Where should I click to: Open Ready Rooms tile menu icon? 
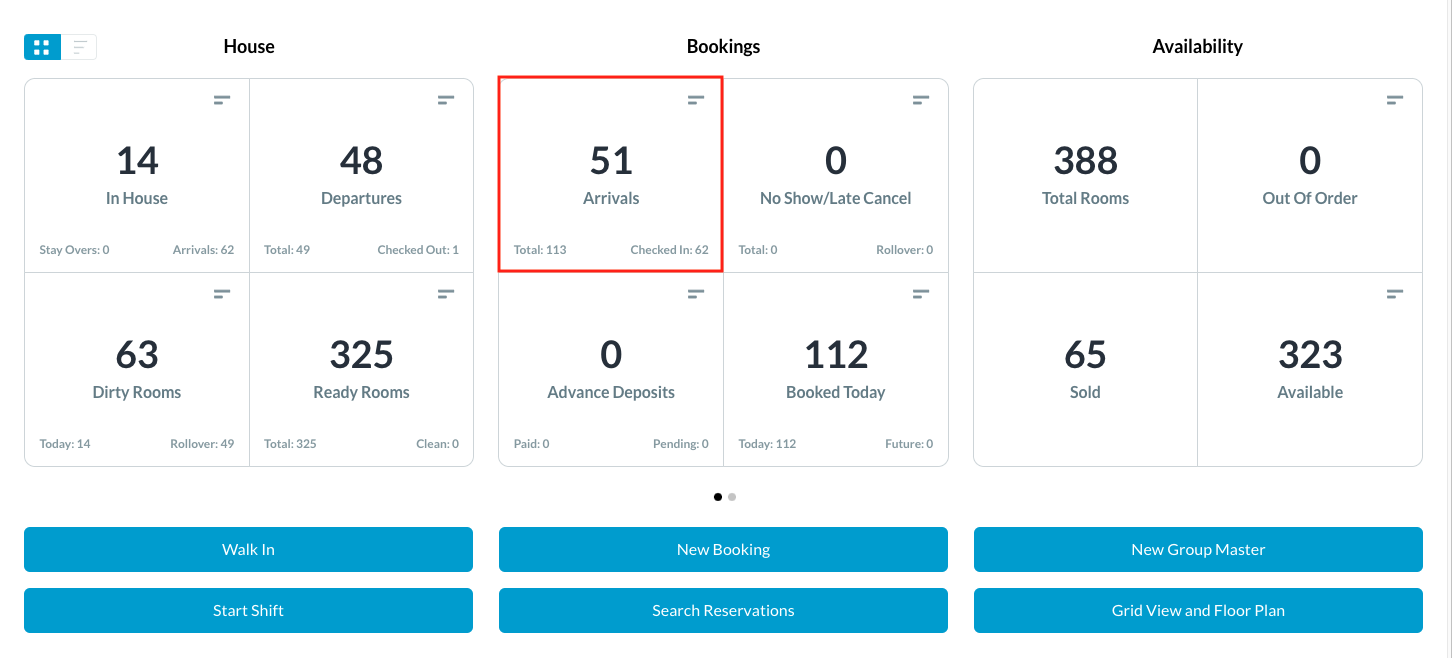[446, 294]
